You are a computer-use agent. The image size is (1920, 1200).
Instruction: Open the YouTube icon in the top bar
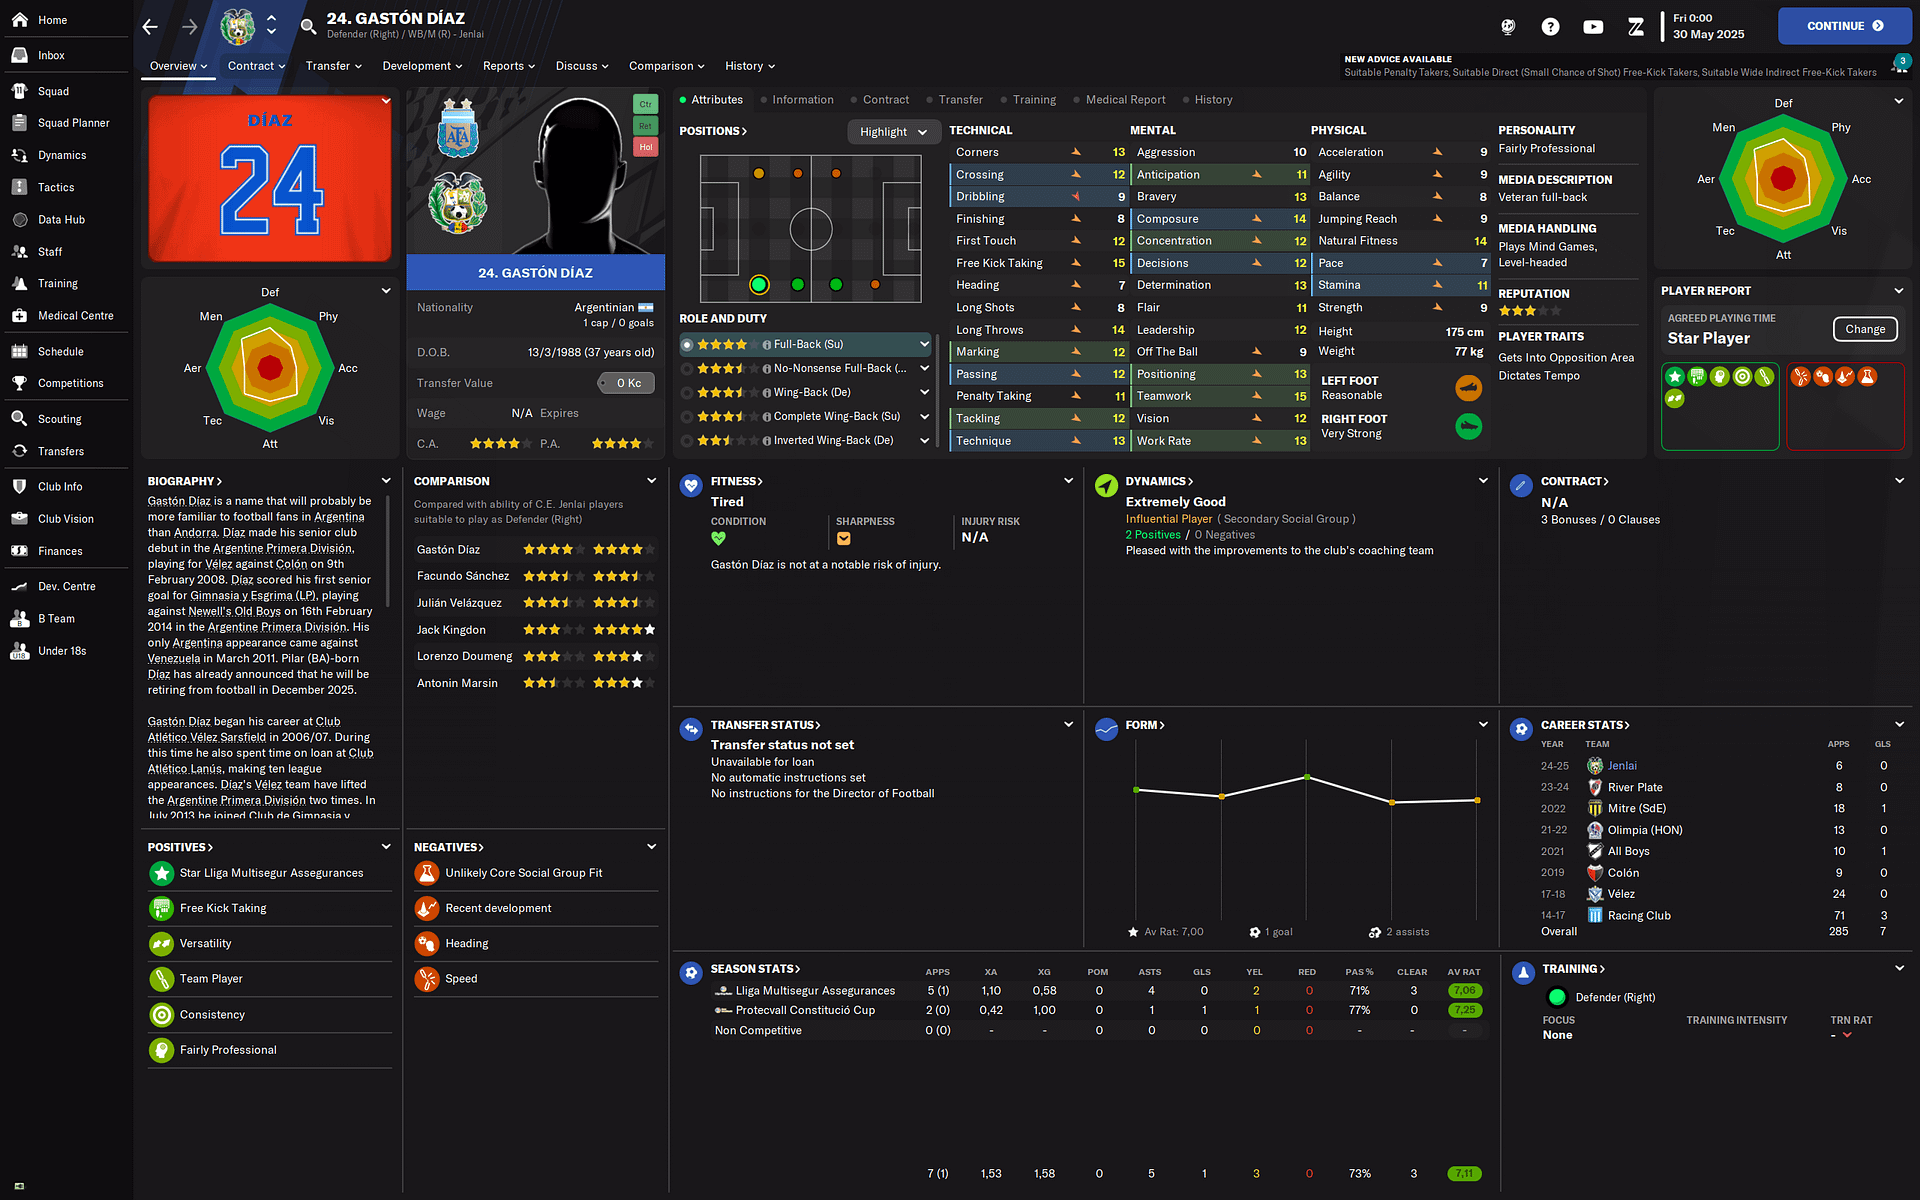(x=1593, y=27)
